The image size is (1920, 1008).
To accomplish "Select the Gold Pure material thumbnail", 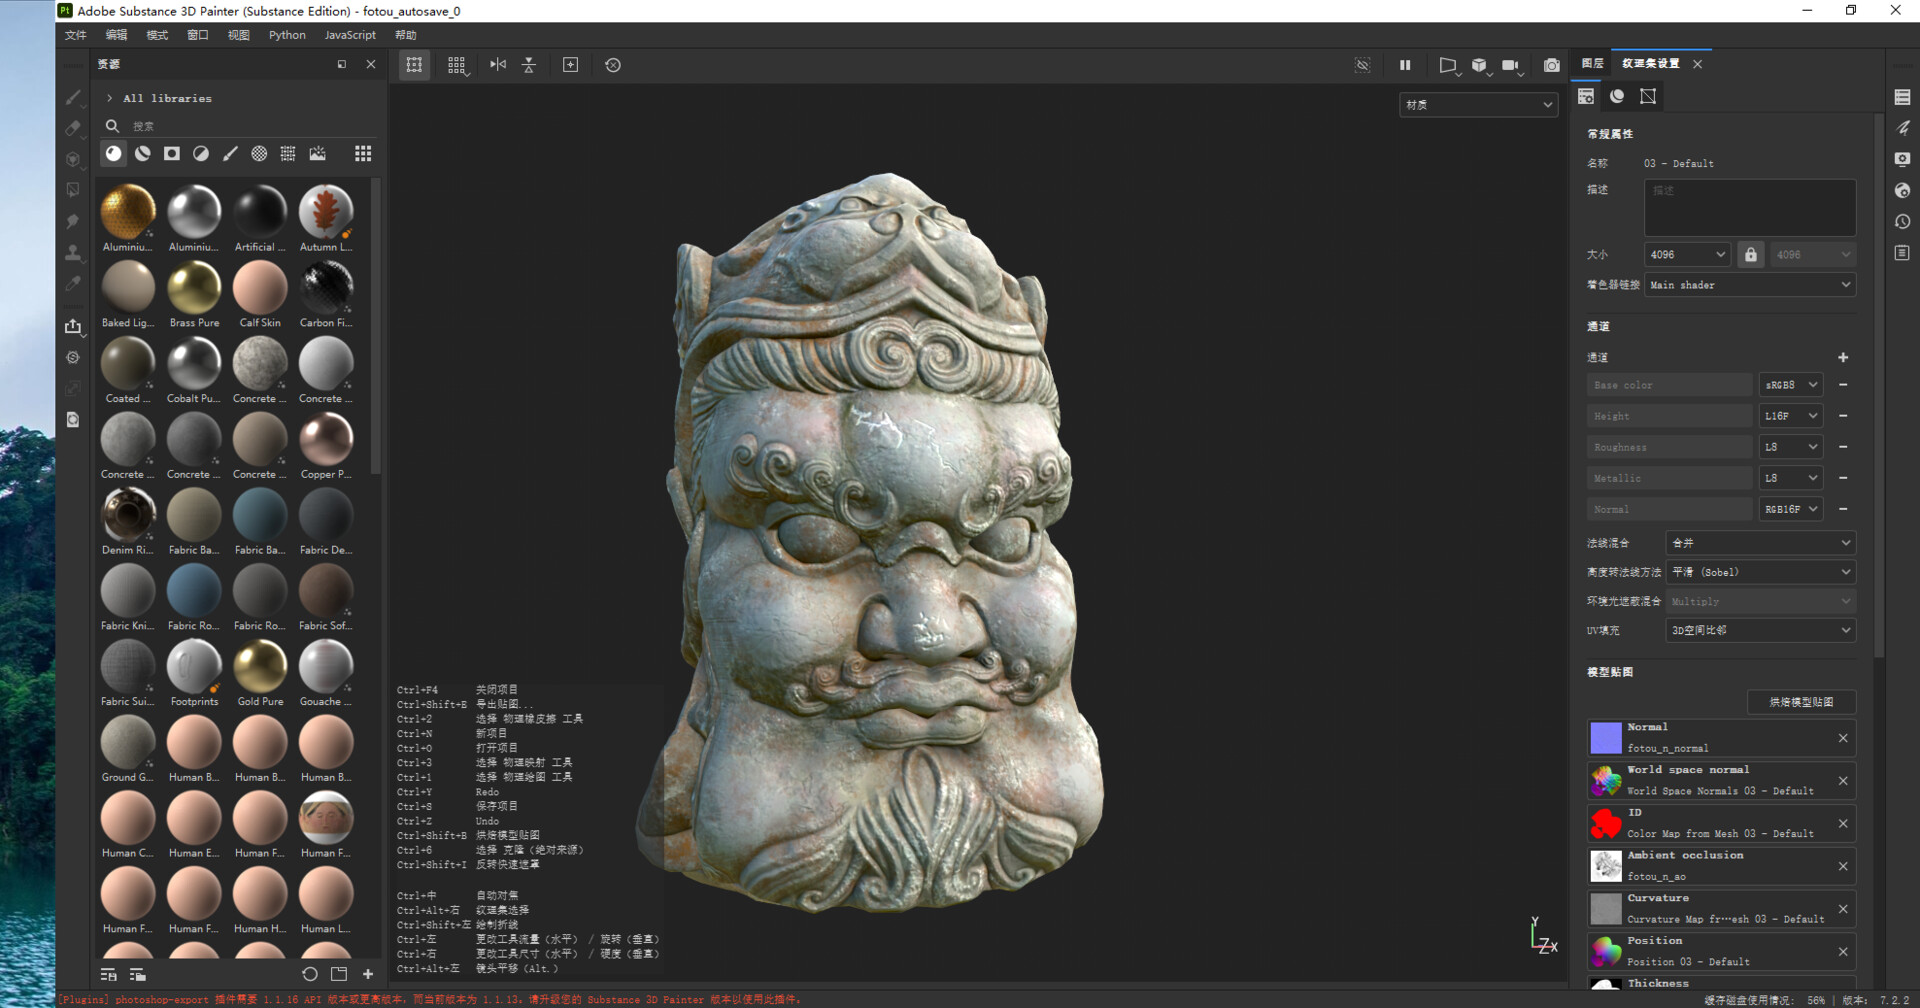I will point(260,667).
